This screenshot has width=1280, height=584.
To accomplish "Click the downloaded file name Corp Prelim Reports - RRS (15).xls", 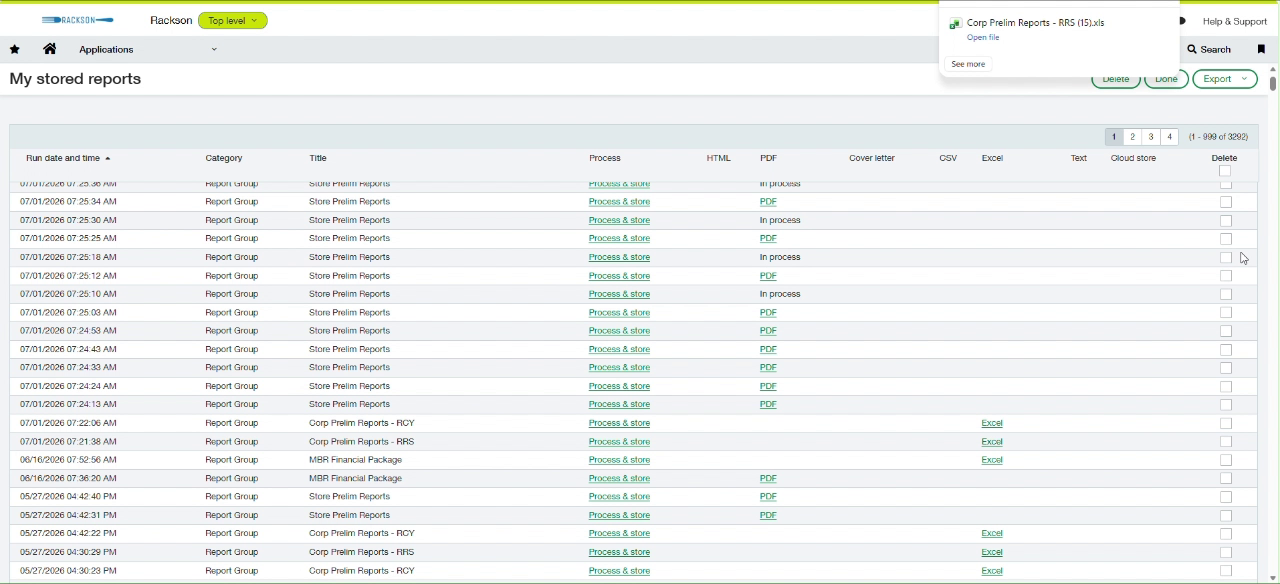I will 1035,23.
